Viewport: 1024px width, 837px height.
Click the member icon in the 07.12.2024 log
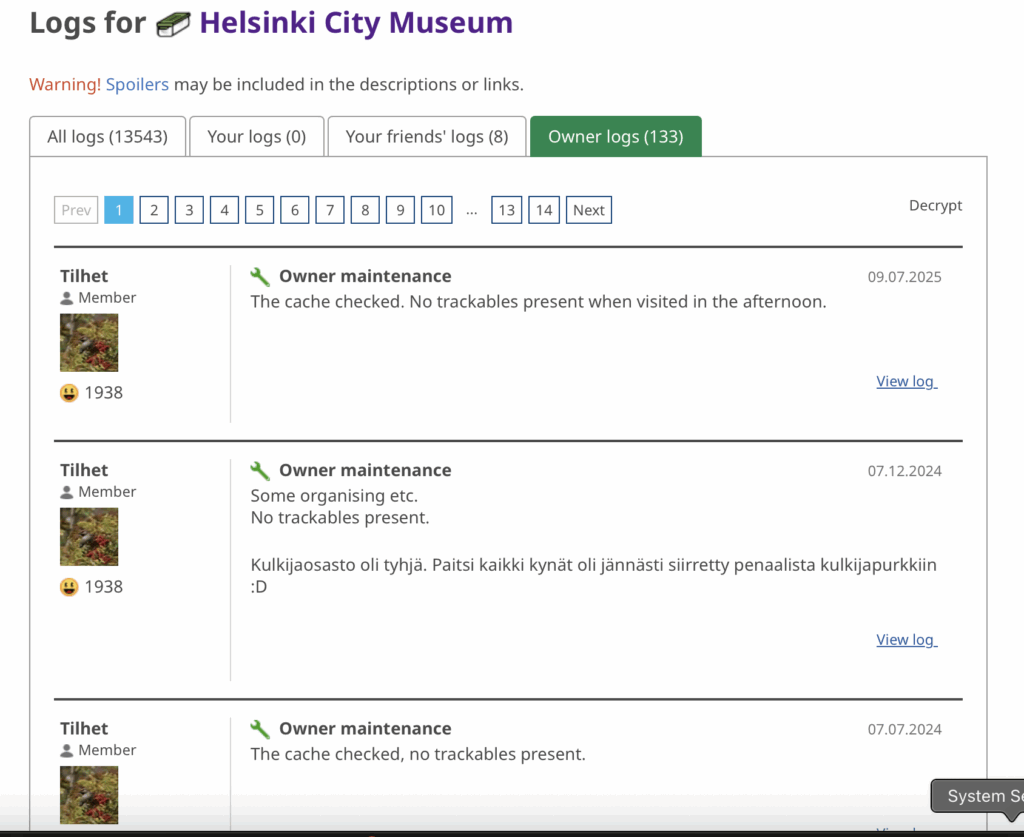point(67,492)
